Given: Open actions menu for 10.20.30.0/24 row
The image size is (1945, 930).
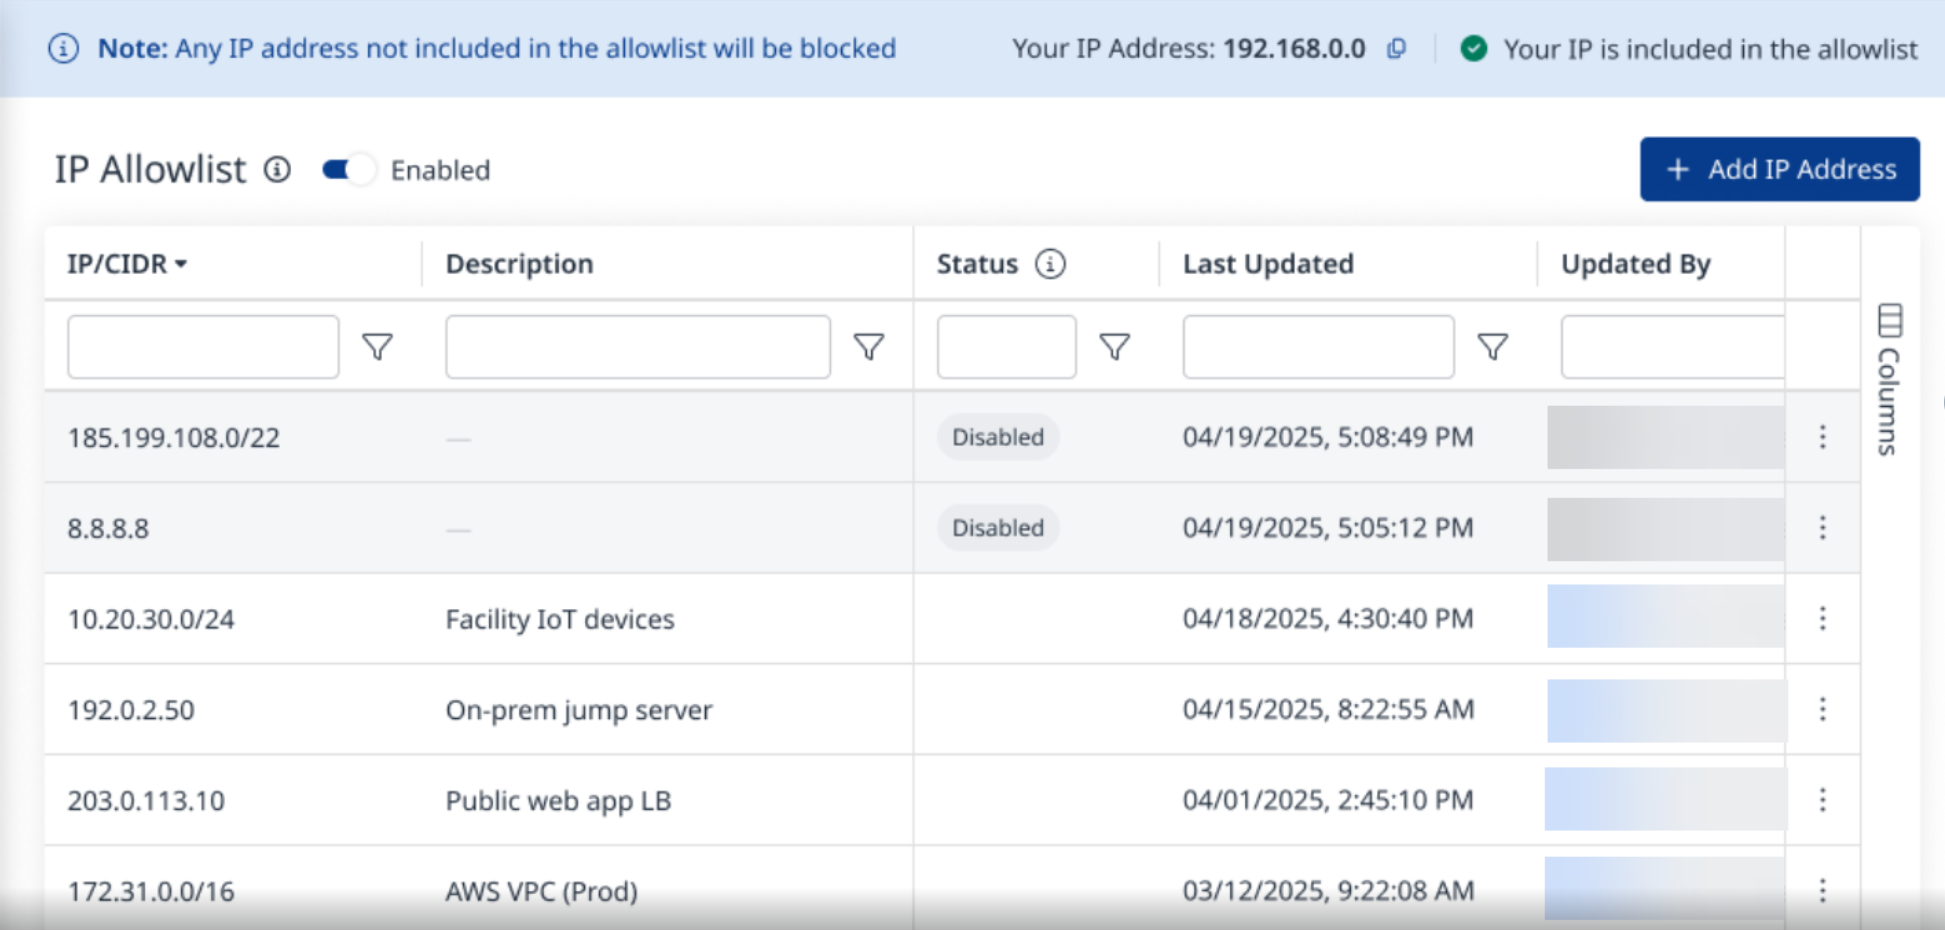Looking at the screenshot, I should click(x=1822, y=619).
